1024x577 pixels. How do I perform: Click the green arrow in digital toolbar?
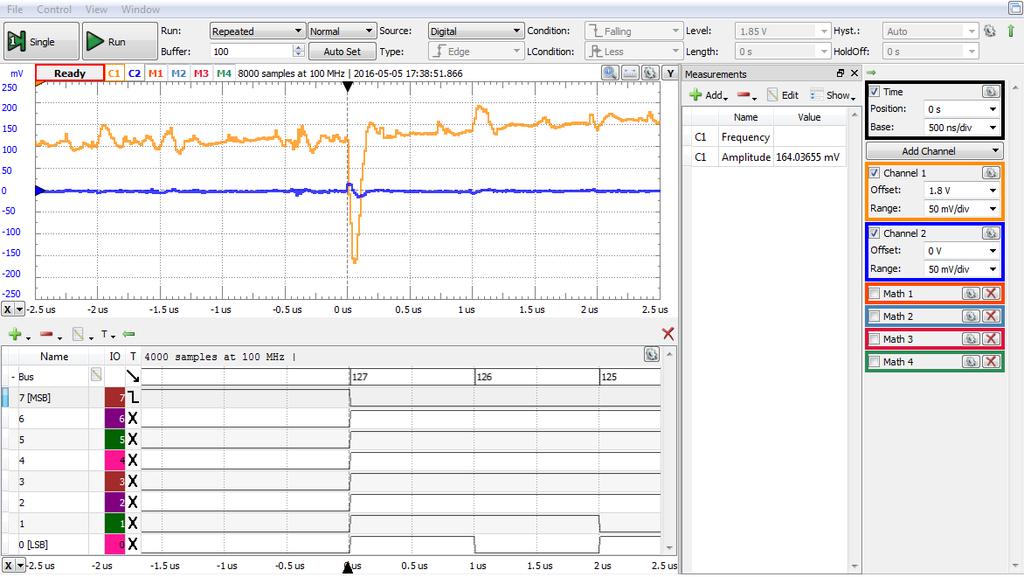(129, 334)
